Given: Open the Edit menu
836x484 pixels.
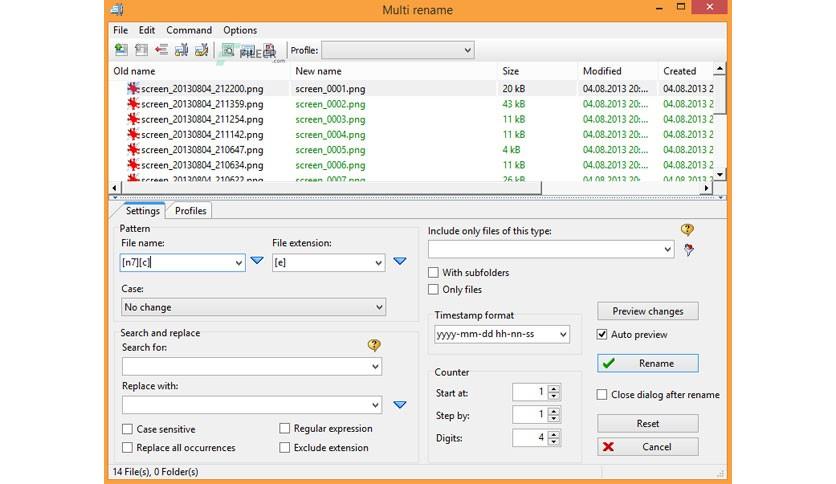Looking at the screenshot, I should [147, 30].
